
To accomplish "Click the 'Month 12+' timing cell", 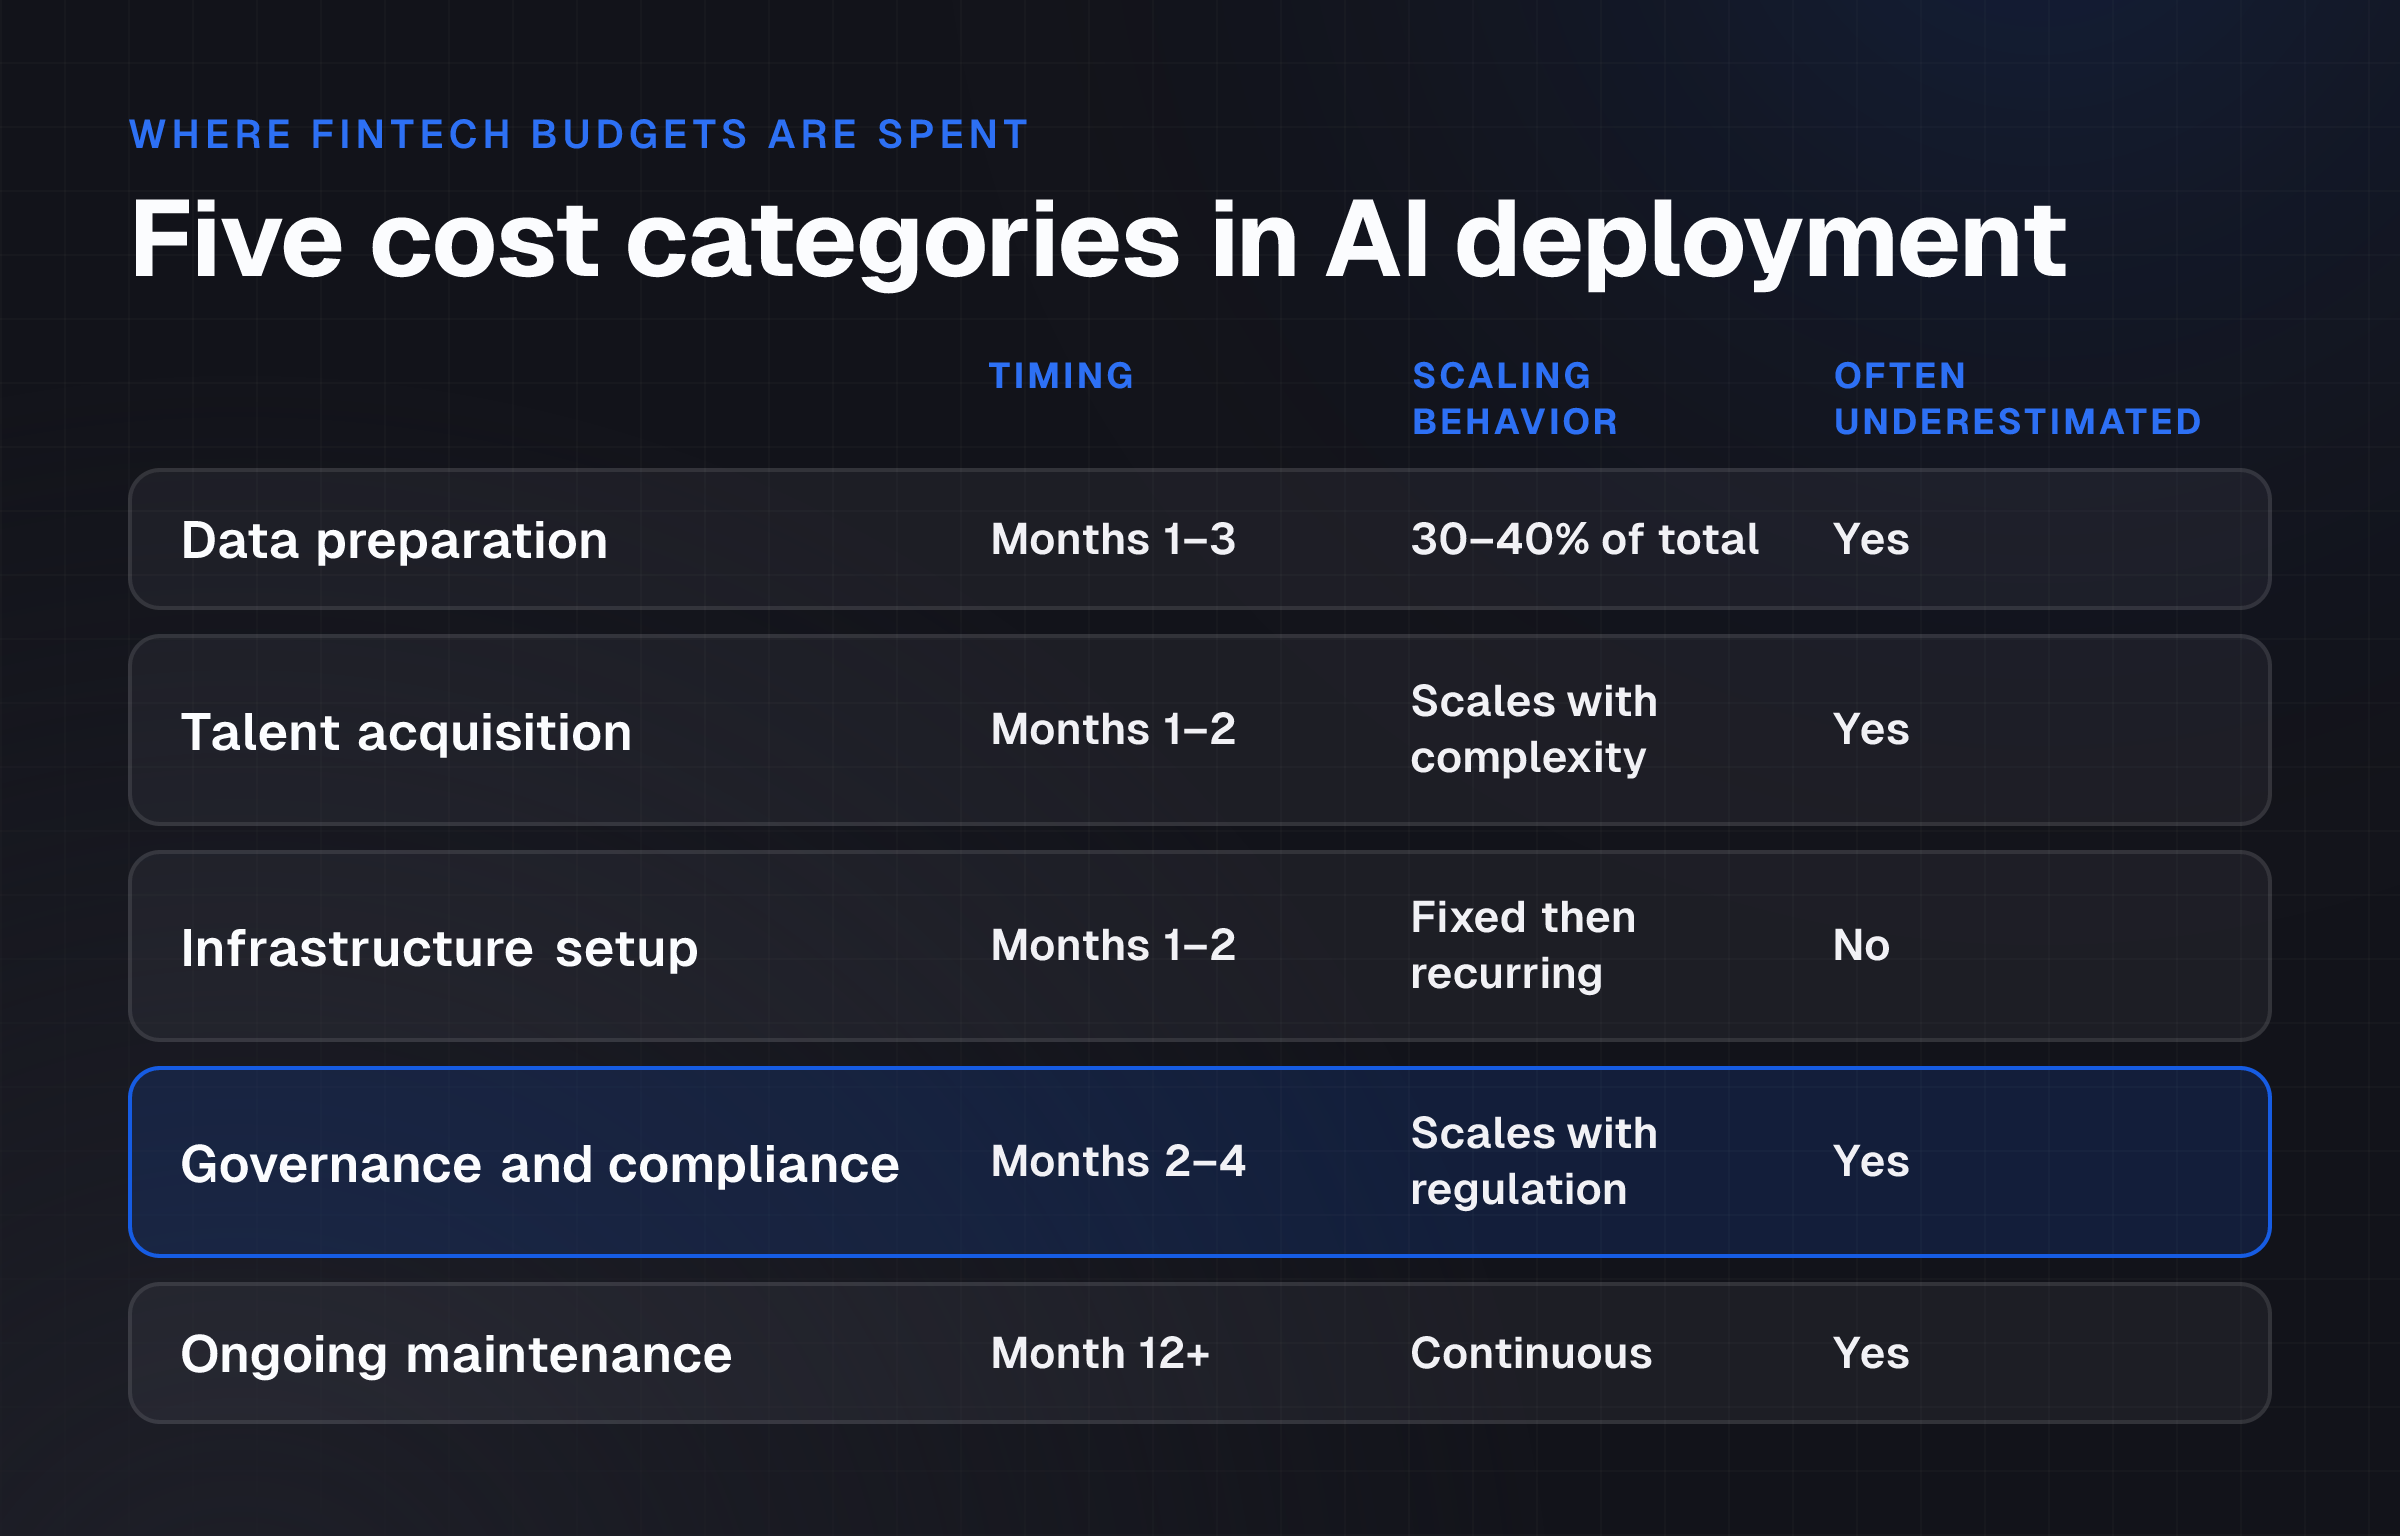I will point(1100,1353).
